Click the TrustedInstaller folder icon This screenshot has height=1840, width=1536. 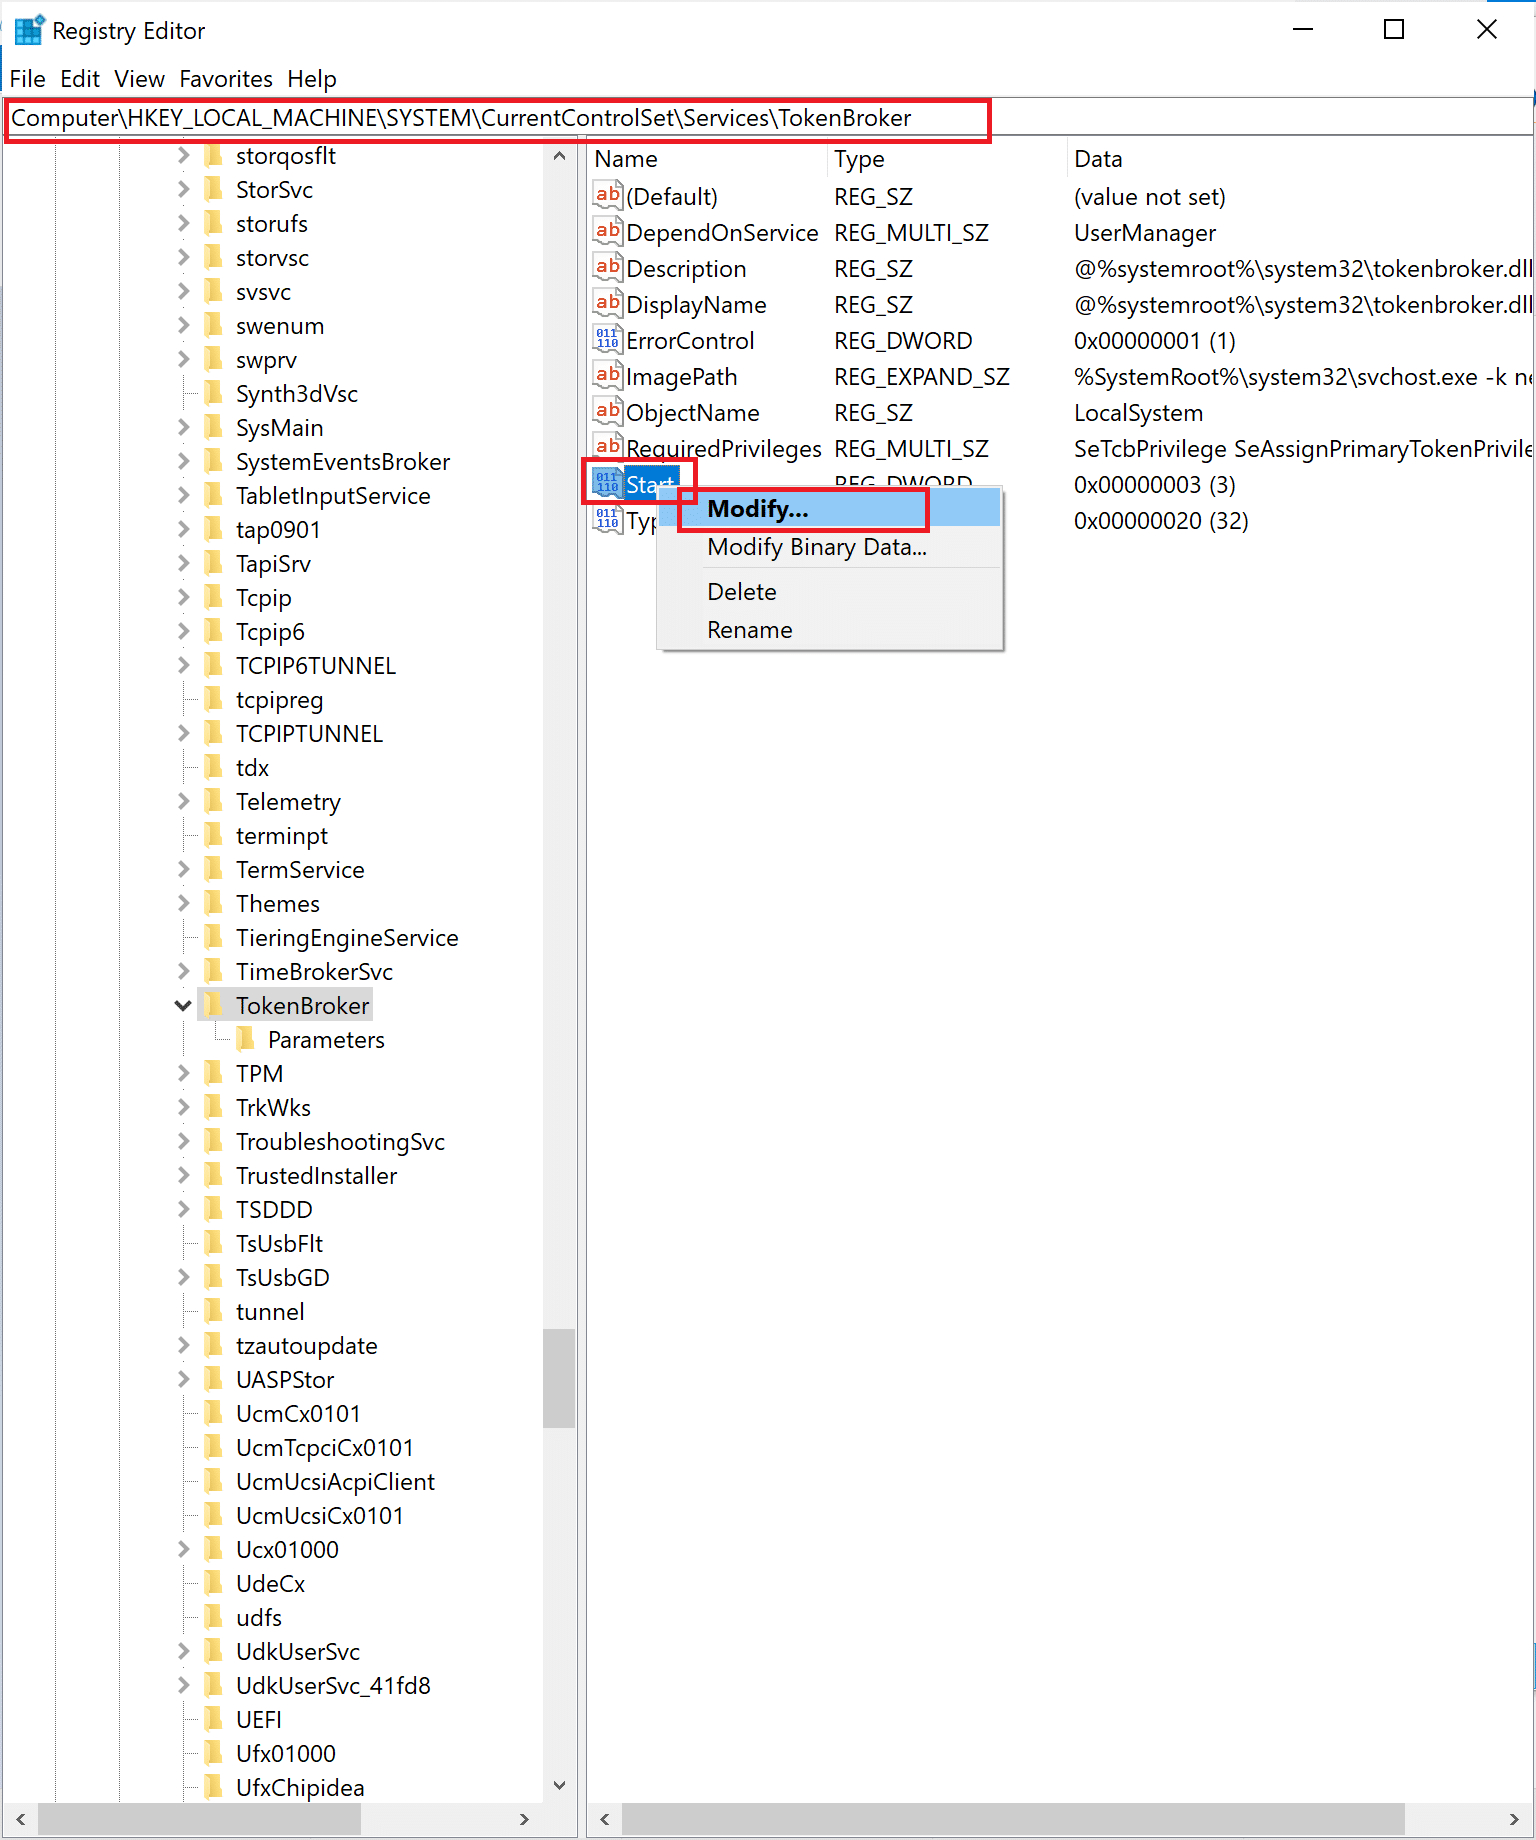point(214,1175)
